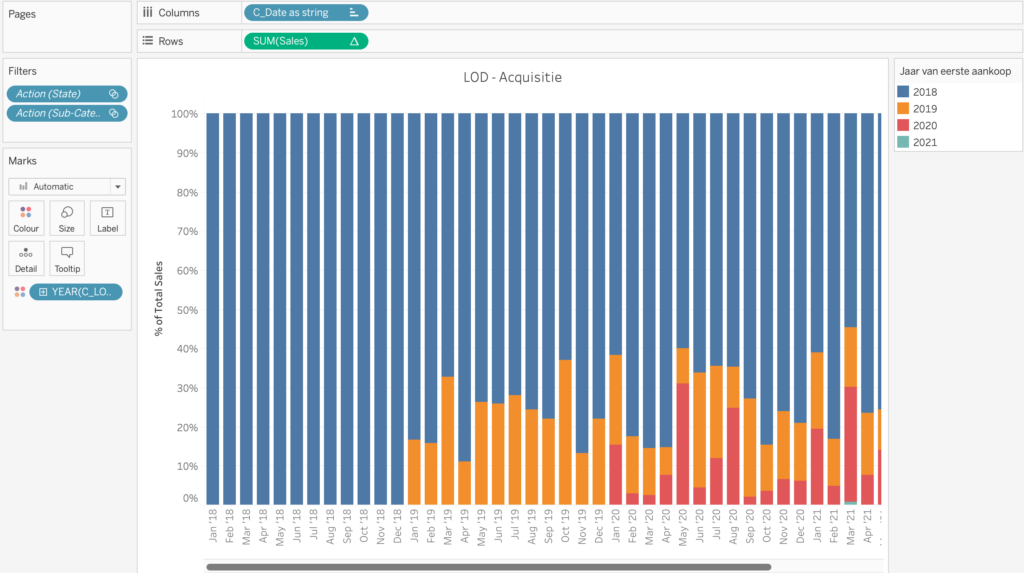1024x573 pixels.
Task: Open the Colour mark property button
Action: [26, 217]
